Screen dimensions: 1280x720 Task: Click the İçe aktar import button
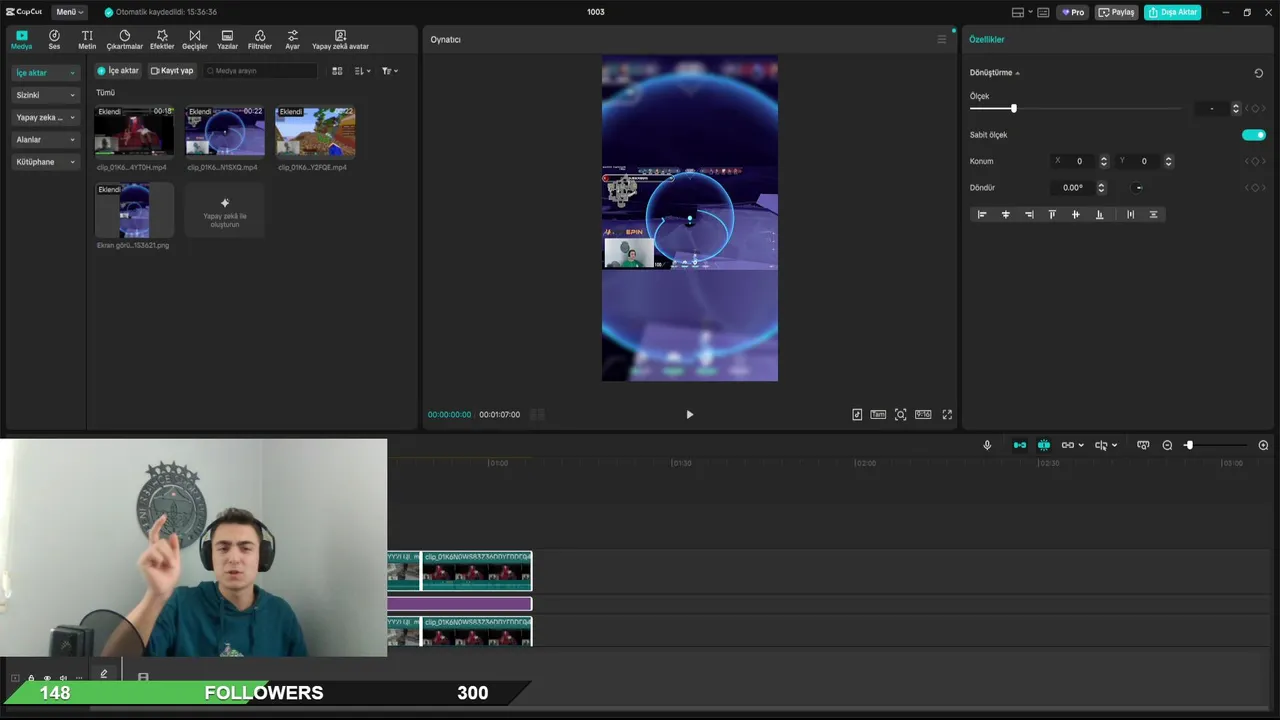point(118,71)
